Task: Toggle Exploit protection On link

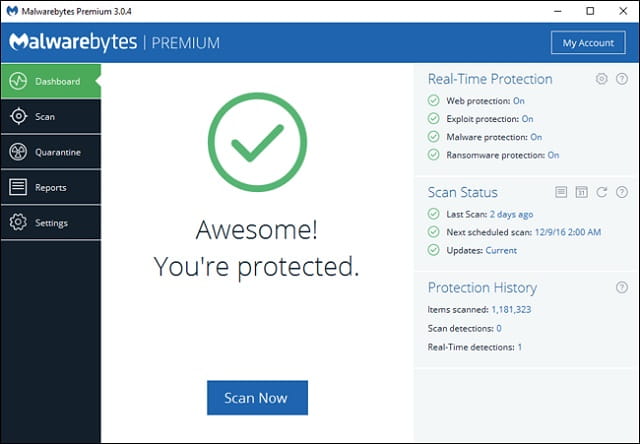Action: (x=527, y=119)
